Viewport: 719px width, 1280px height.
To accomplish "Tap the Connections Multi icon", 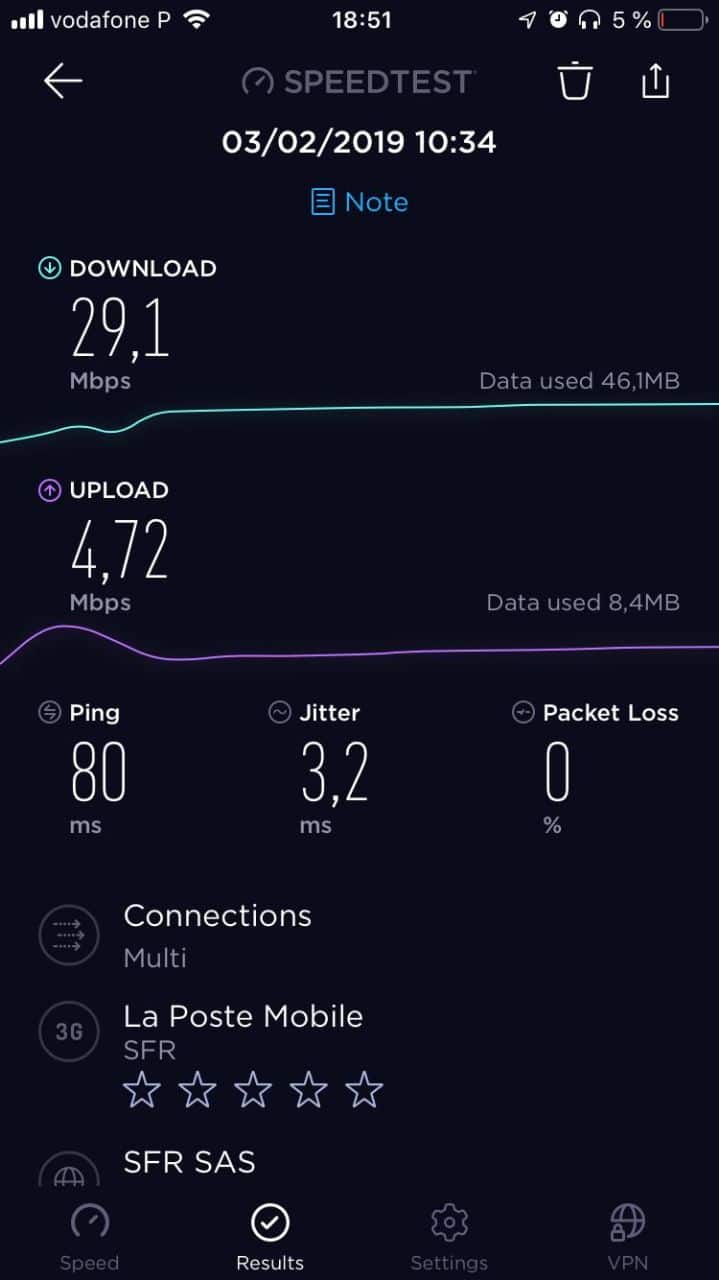I will 69,935.
